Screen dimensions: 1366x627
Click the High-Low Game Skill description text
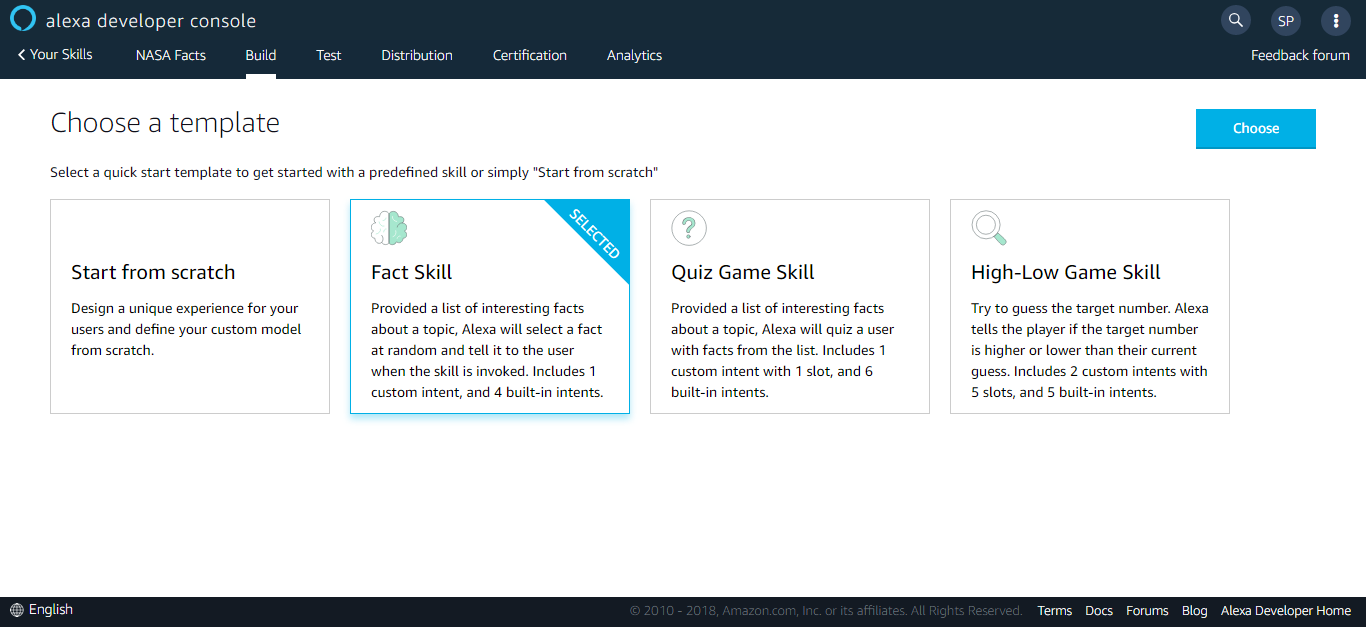coord(1090,350)
